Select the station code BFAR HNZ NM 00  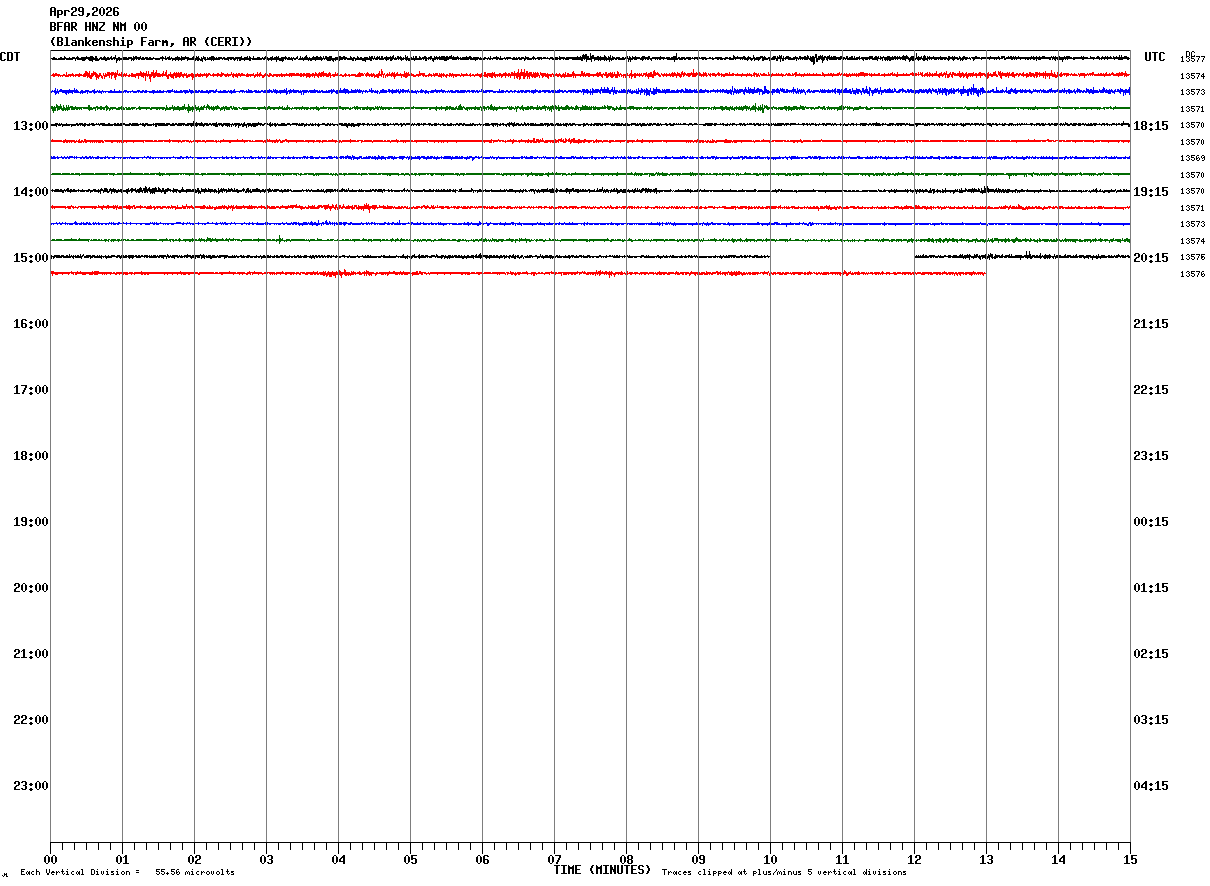tap(98, 27)
